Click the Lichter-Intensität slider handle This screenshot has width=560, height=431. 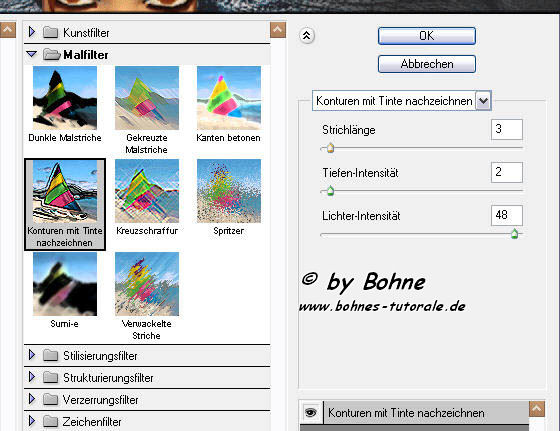514,234
